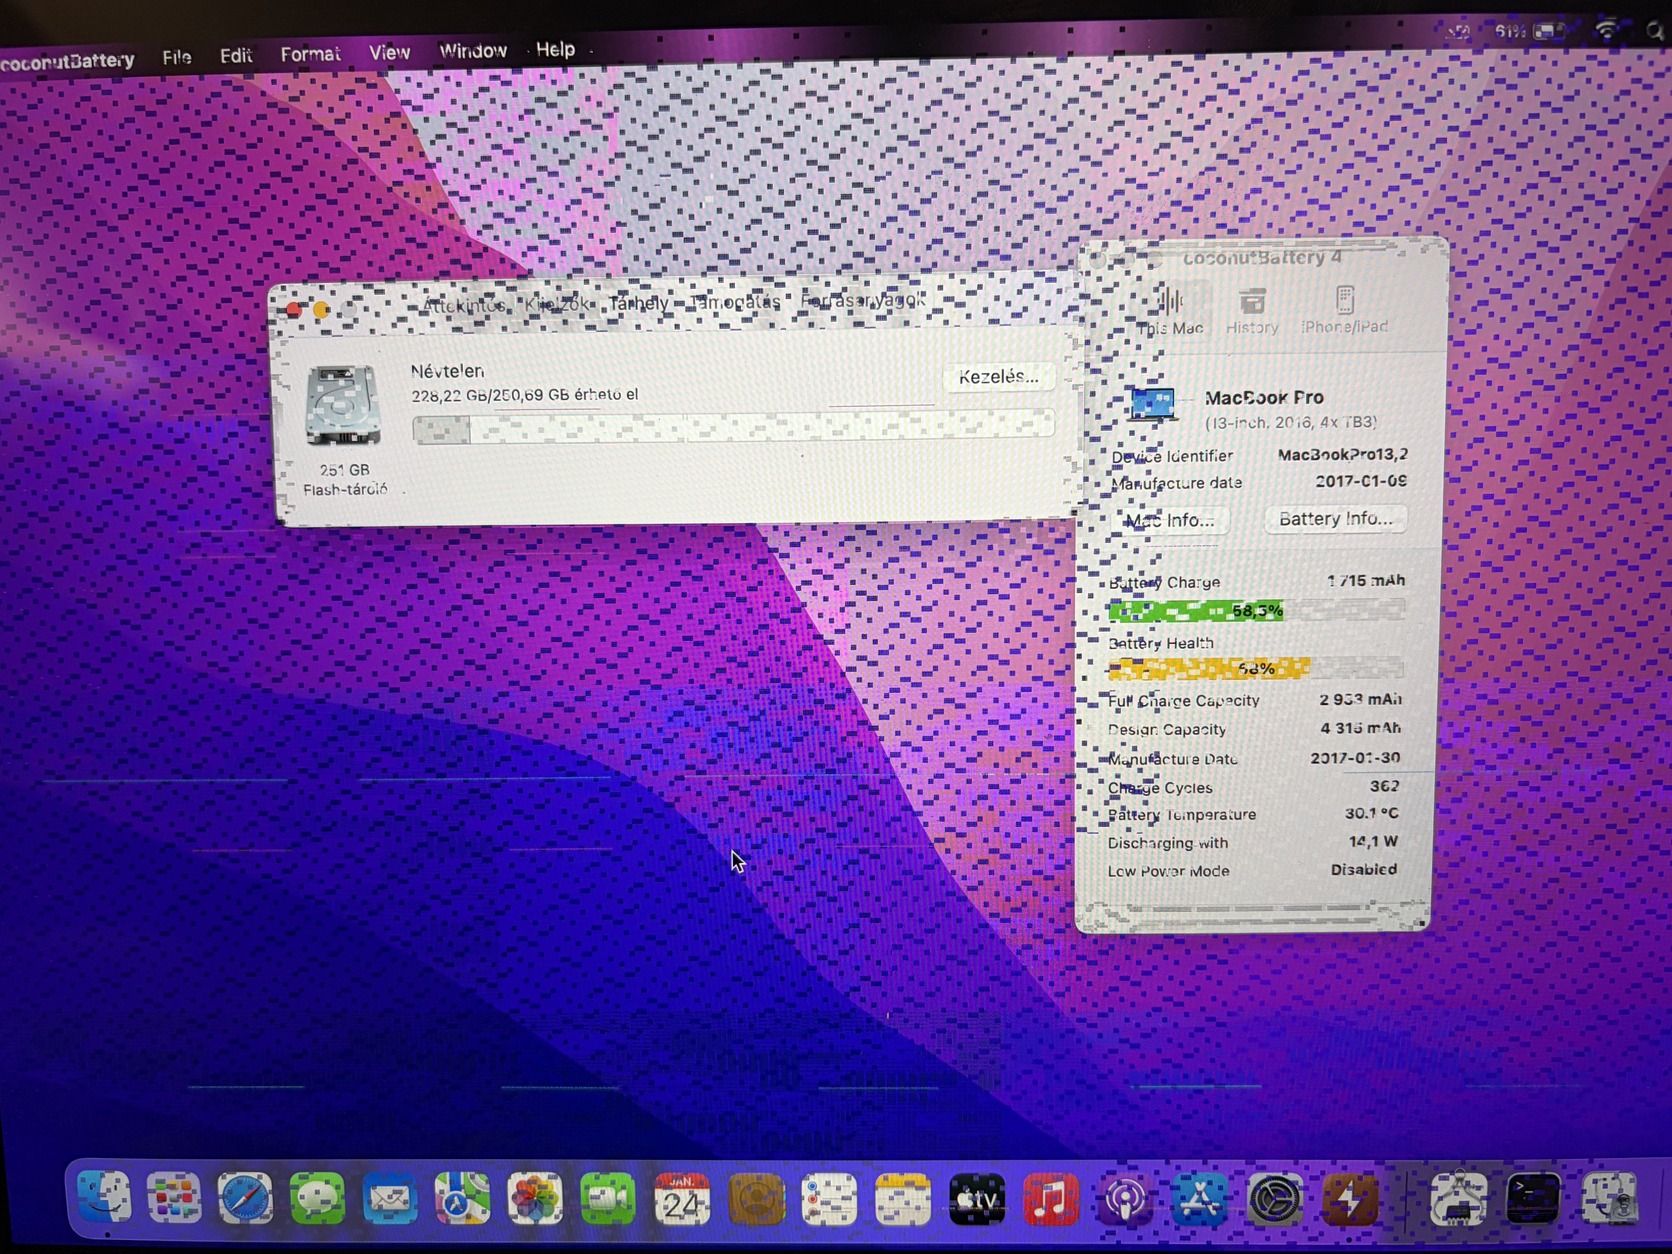
Task: Click the Névtelen disk drive icon
Action: tap(343, 405)
